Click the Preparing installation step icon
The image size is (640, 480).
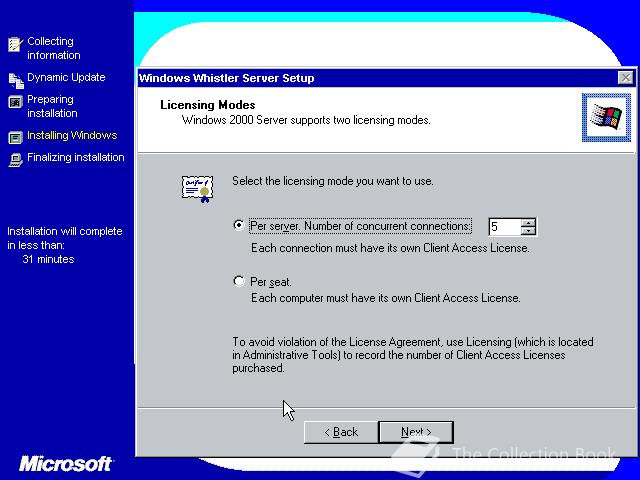[16, 102]
